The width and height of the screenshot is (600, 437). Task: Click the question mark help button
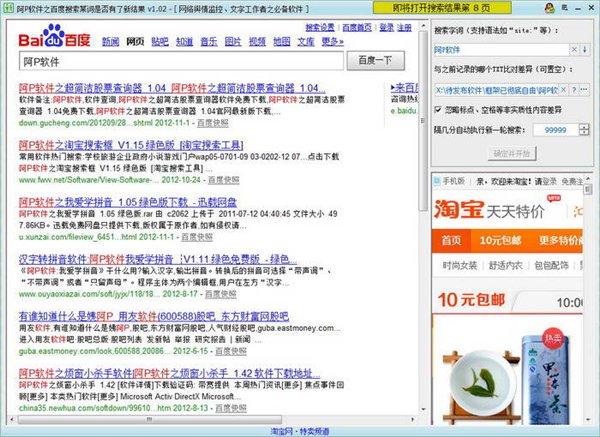574,90
